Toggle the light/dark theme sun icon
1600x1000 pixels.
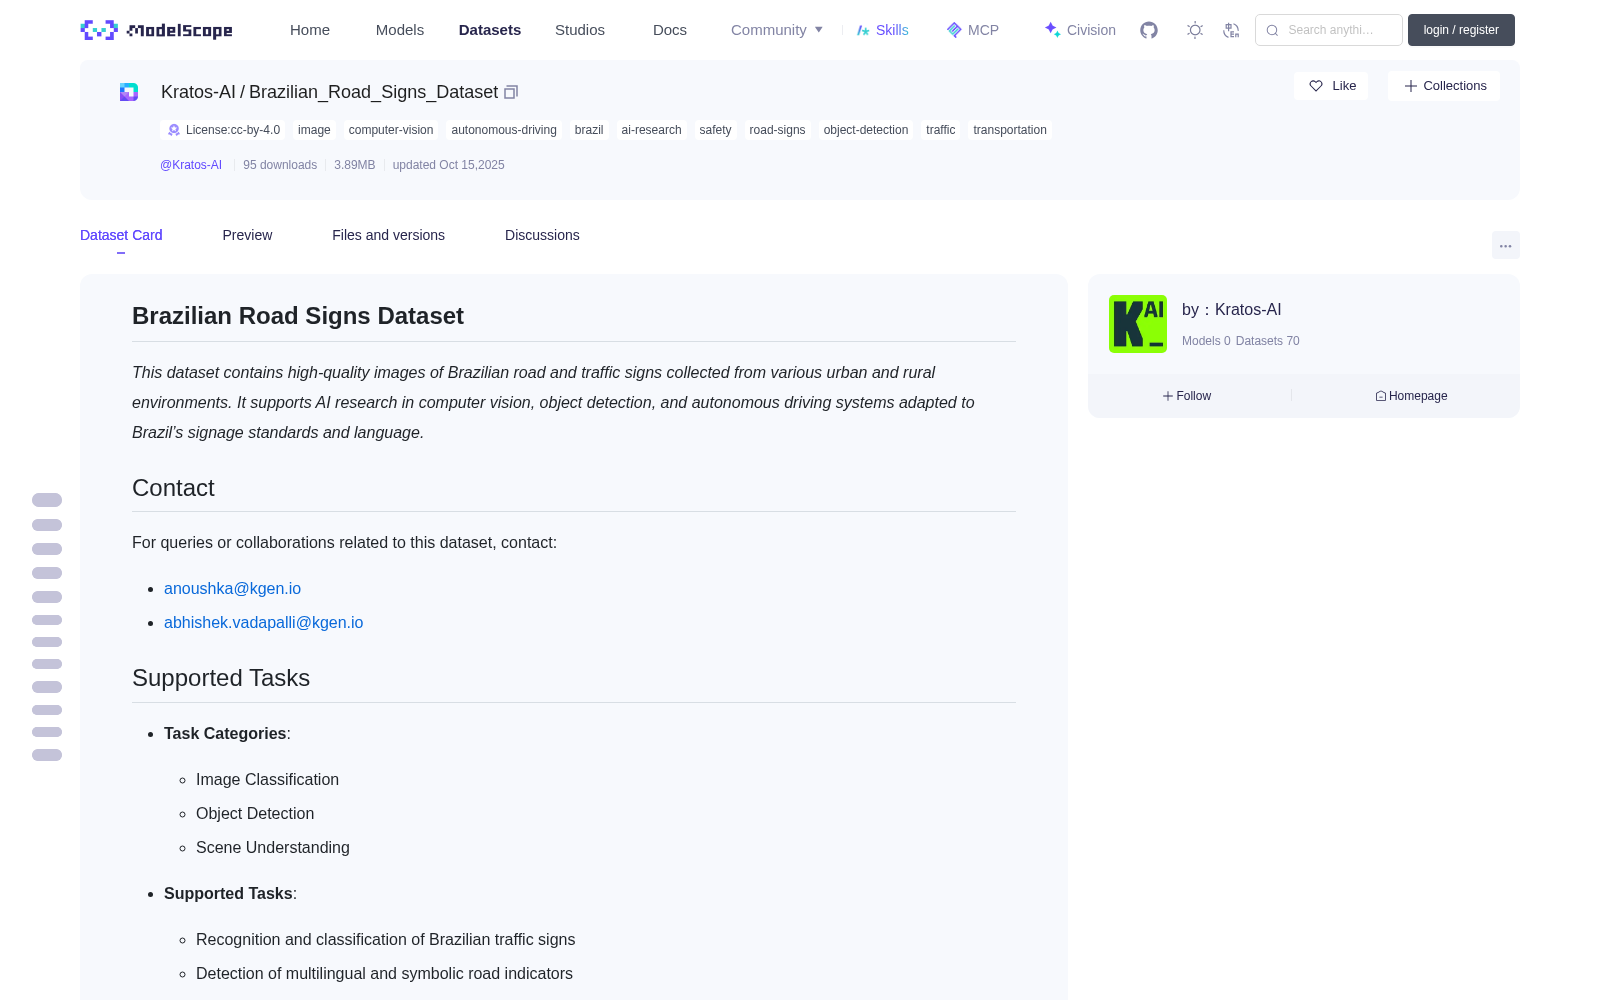pos(1195,30)
